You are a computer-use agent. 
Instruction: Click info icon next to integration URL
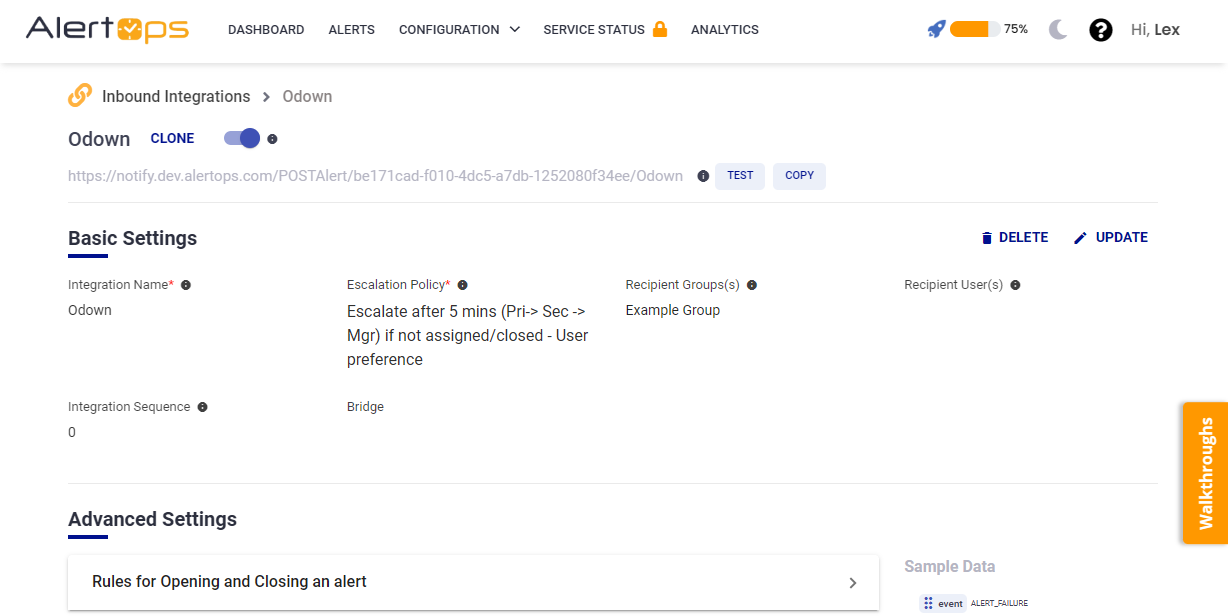coord(703,176)
